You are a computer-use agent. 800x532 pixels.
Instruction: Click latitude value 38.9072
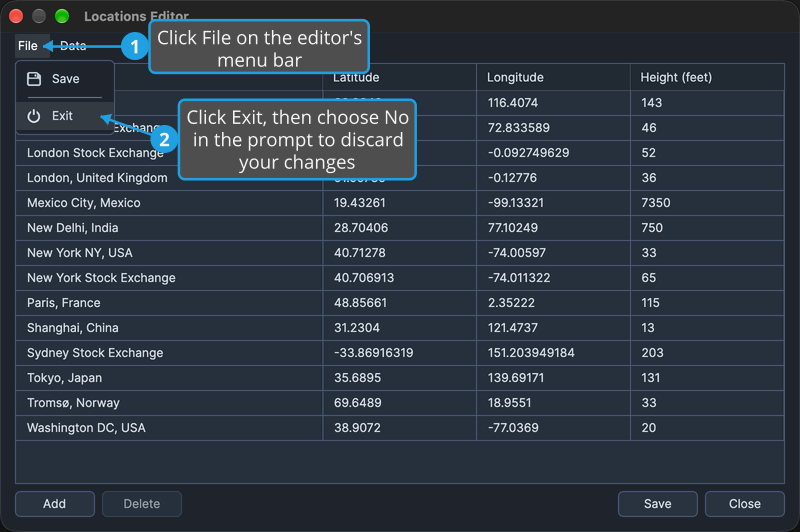click(x=357, y=428)
